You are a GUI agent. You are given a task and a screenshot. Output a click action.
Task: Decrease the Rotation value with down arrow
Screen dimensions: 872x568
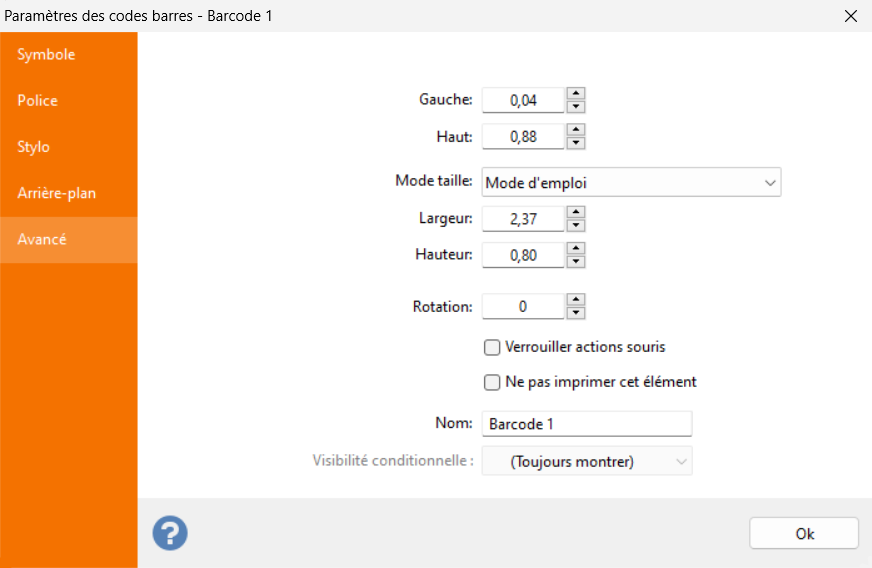576,313
